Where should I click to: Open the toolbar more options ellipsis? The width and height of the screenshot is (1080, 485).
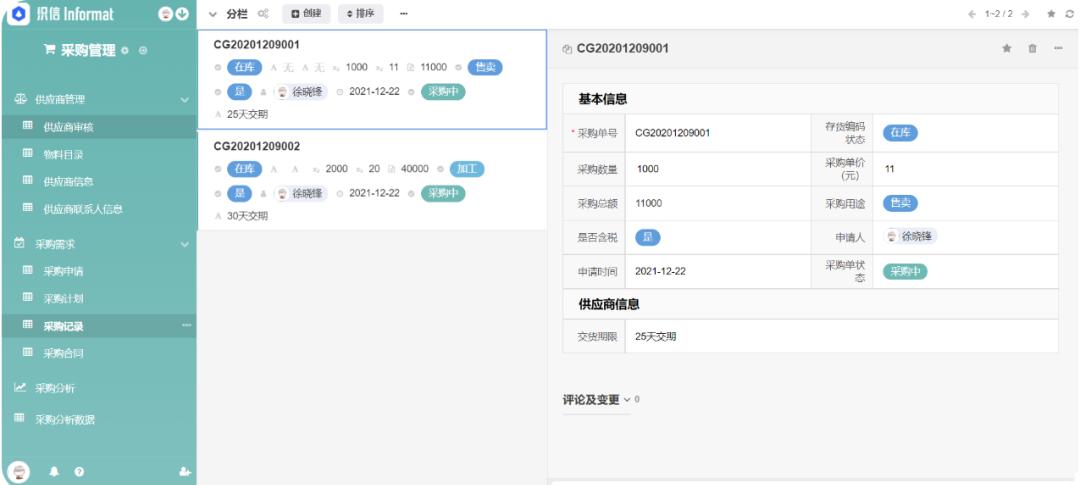pos(404,14)
